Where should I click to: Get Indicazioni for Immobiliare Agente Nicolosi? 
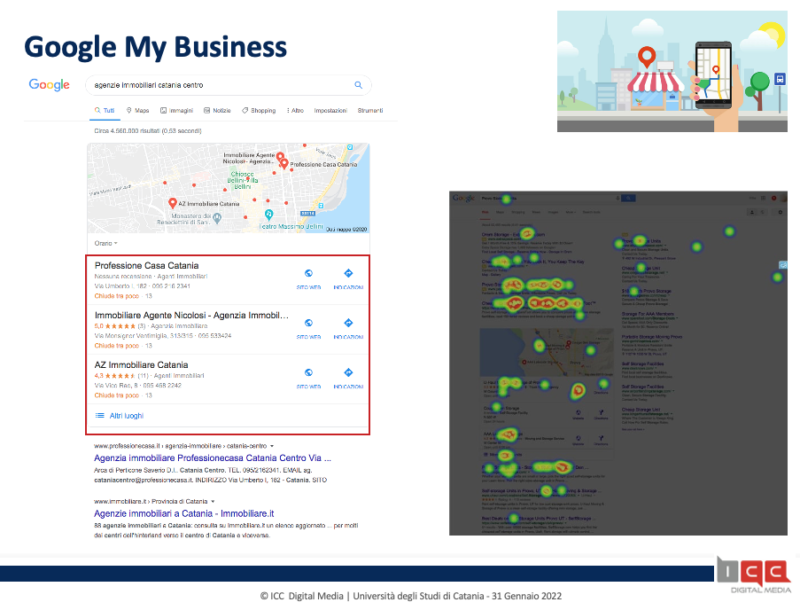(x=348, y=328)
